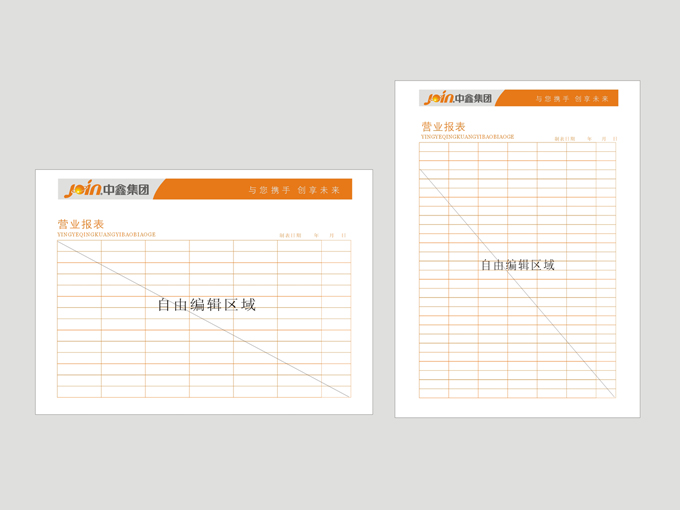Select the 中鑫集团 text on the portrait header
Image resolution: width=680 pixels, height=510 pixels.
pos(473,98)
